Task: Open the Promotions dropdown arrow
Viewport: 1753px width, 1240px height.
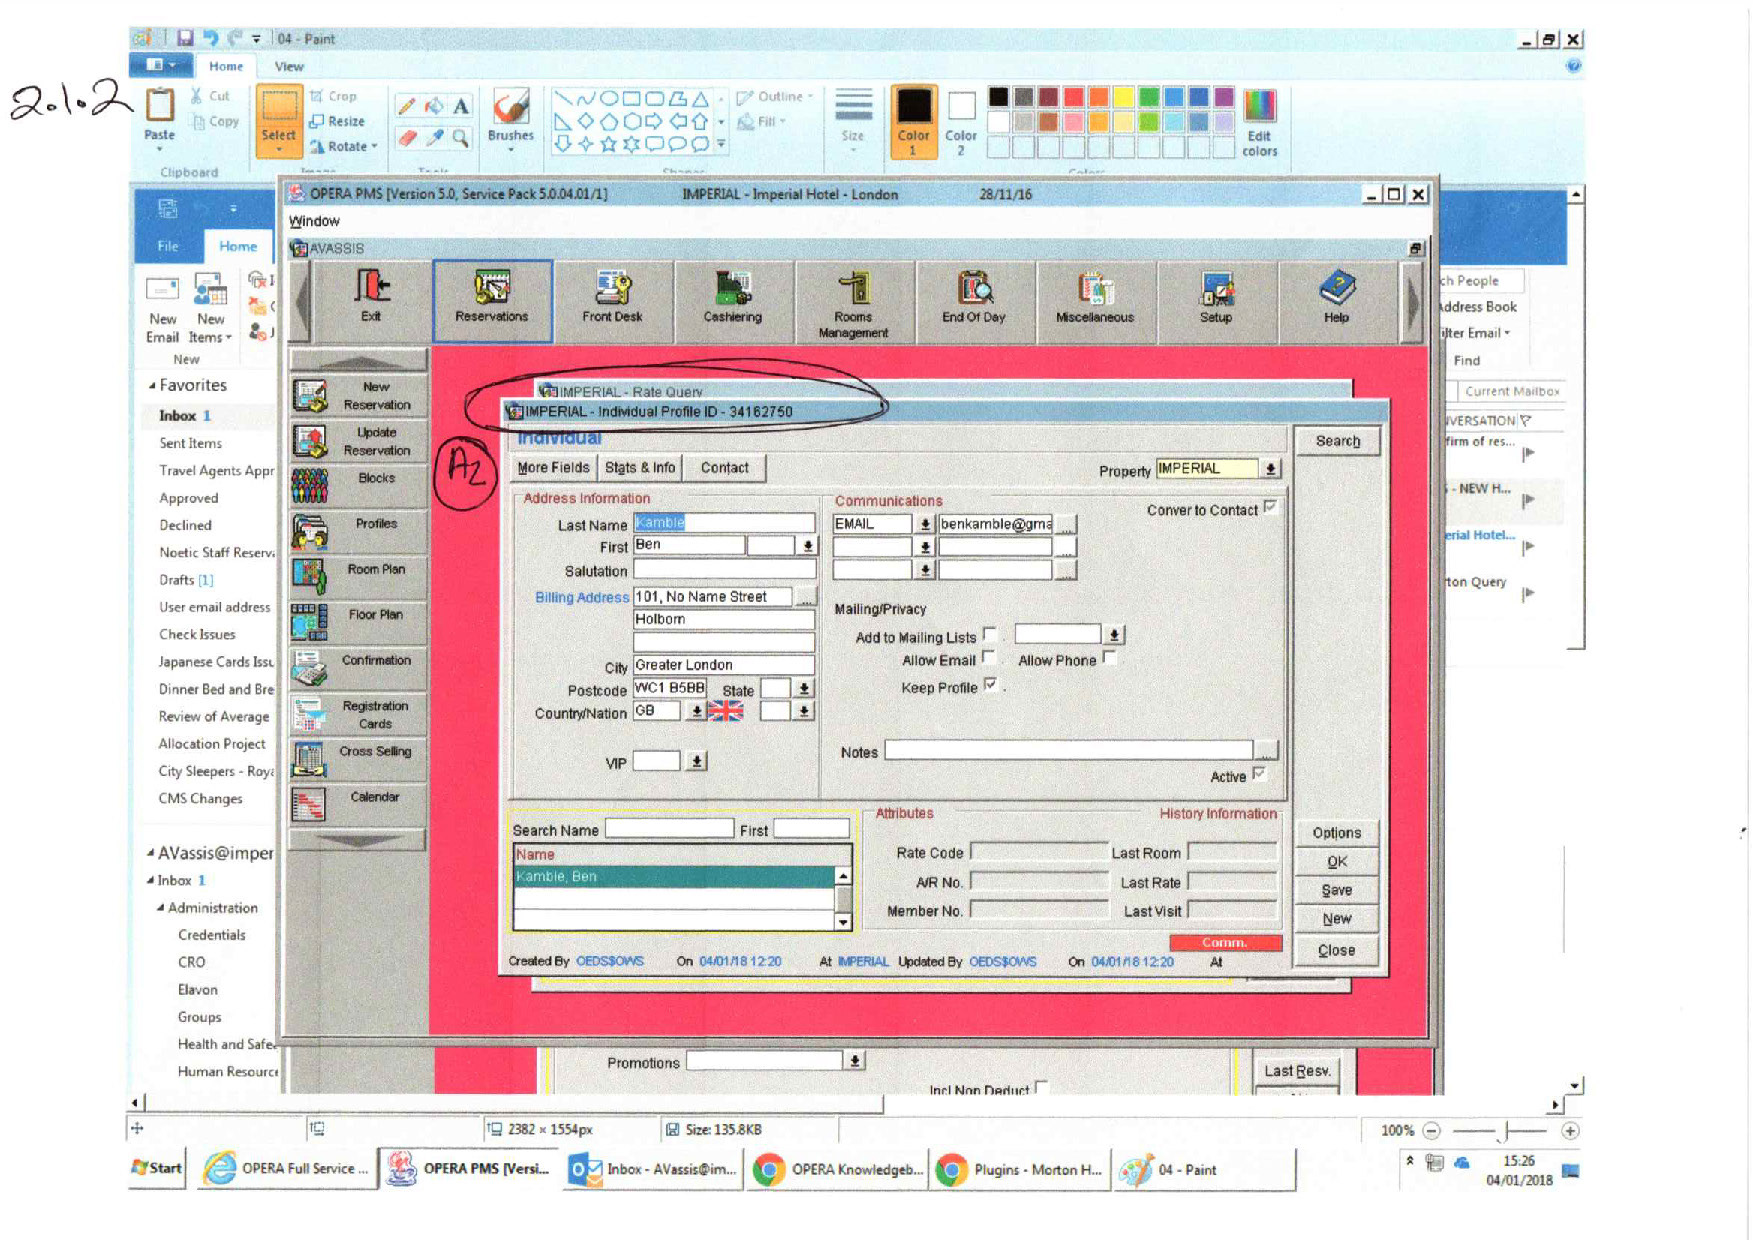Action: (855, 1061)
